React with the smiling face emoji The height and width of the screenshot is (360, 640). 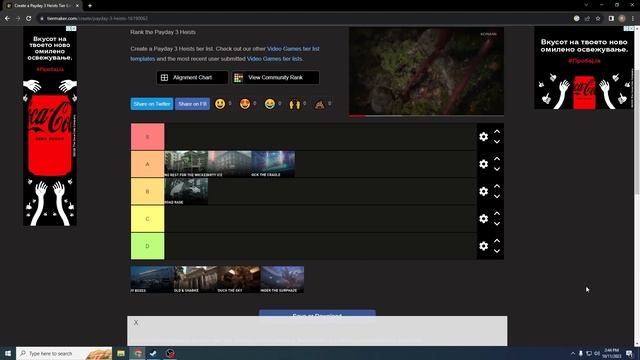220,104
